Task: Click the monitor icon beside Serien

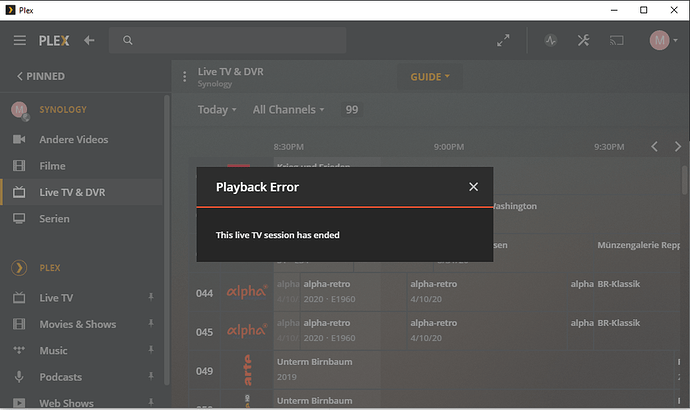Action: tap(19, 219)
